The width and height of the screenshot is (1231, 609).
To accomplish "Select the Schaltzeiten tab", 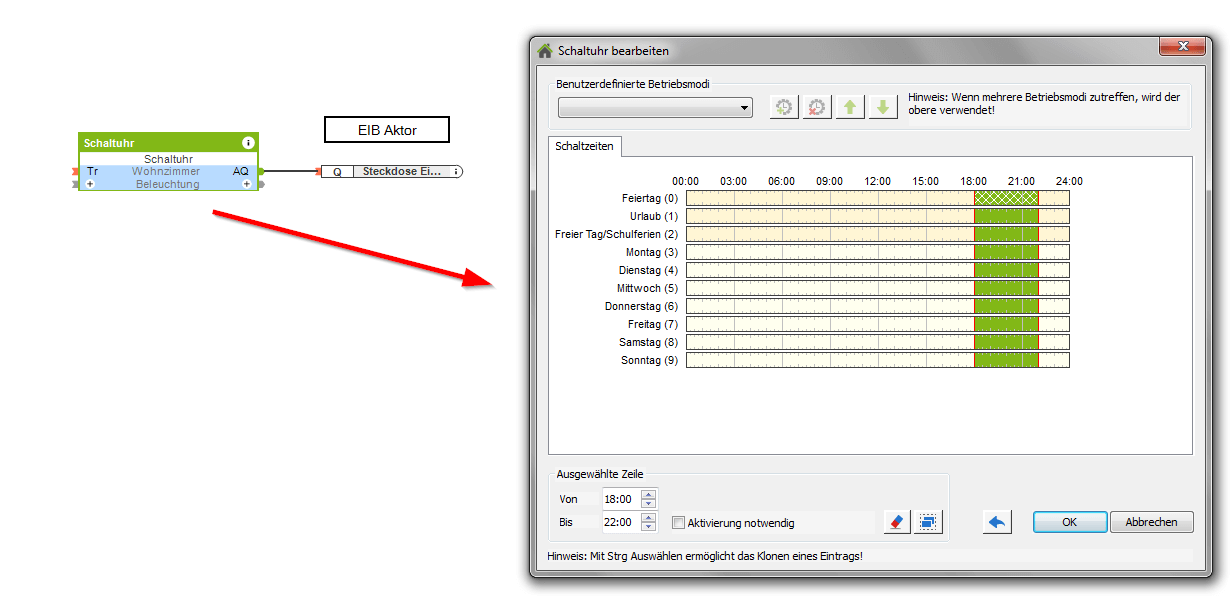I will [585, 147].
